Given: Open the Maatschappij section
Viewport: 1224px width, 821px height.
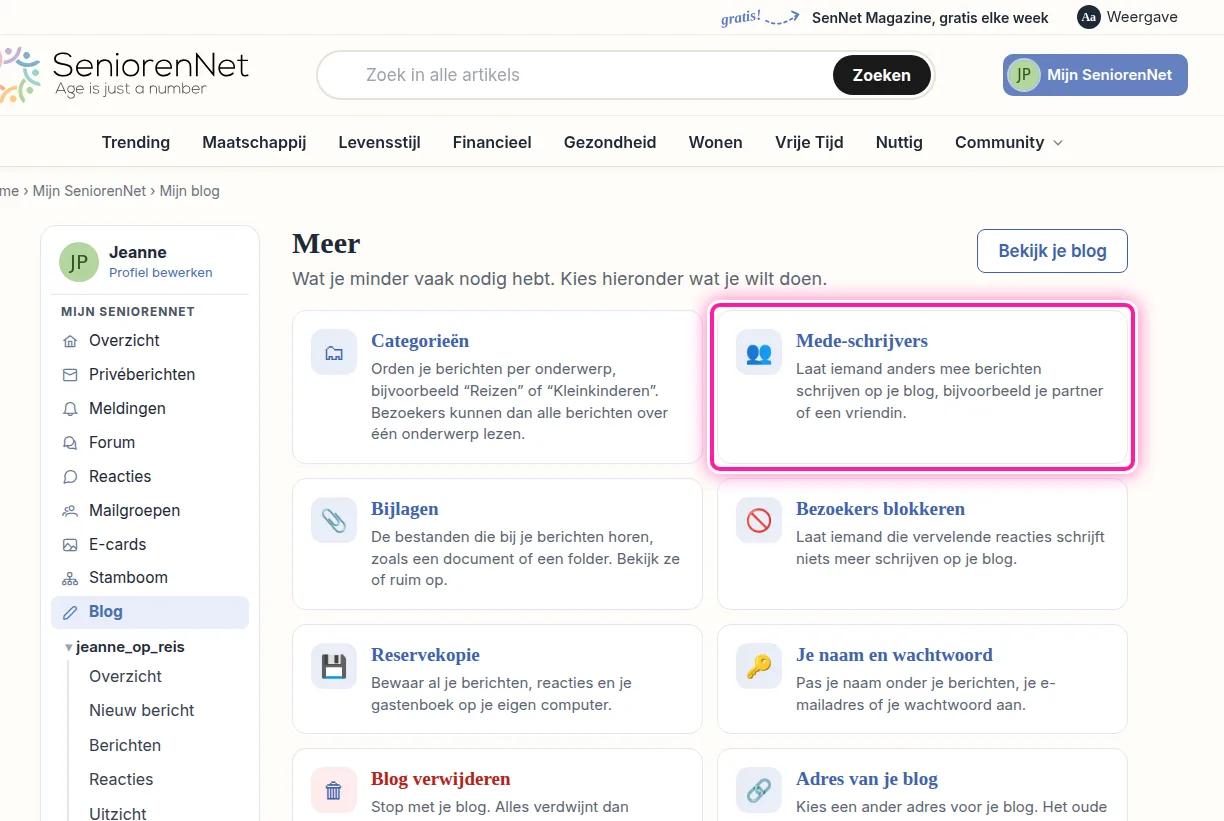Looking at the screenshot, I should [x=254, y=142].
